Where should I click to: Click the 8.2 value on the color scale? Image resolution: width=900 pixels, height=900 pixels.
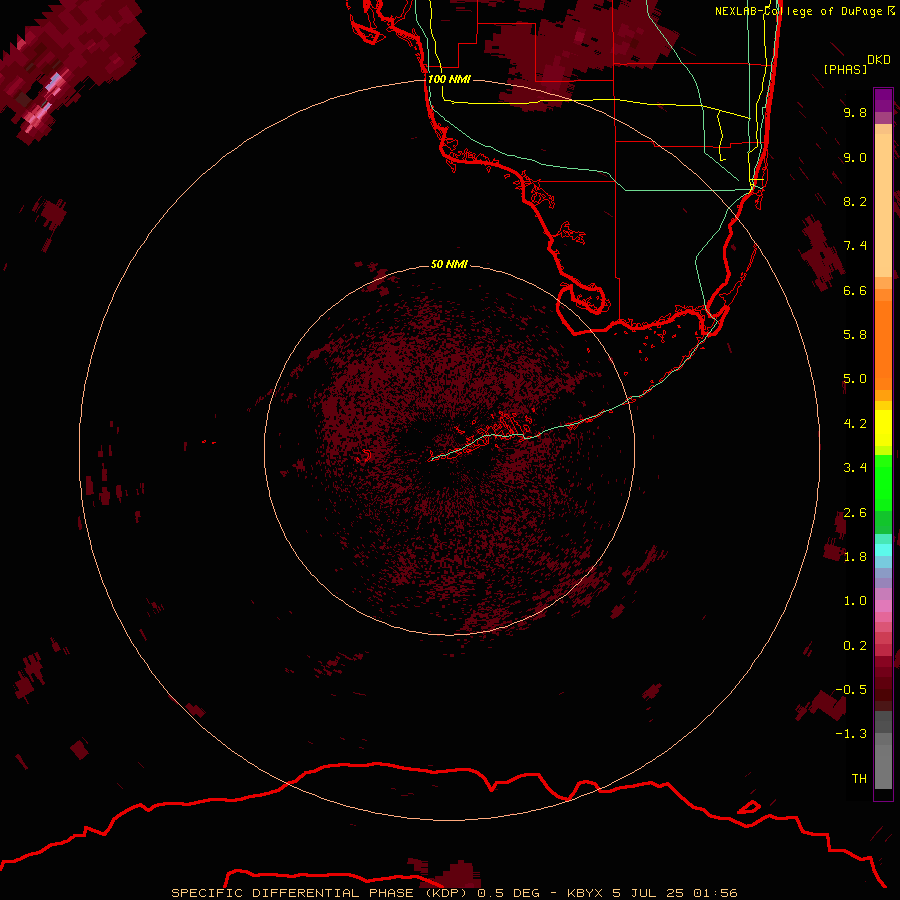click(x=855, y=201)
